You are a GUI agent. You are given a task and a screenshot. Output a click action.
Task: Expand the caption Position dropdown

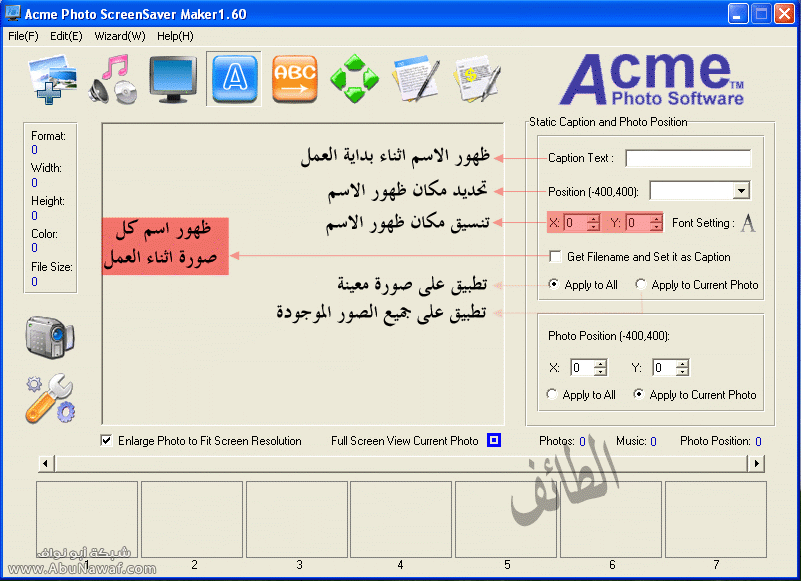(x=741, y=191)
